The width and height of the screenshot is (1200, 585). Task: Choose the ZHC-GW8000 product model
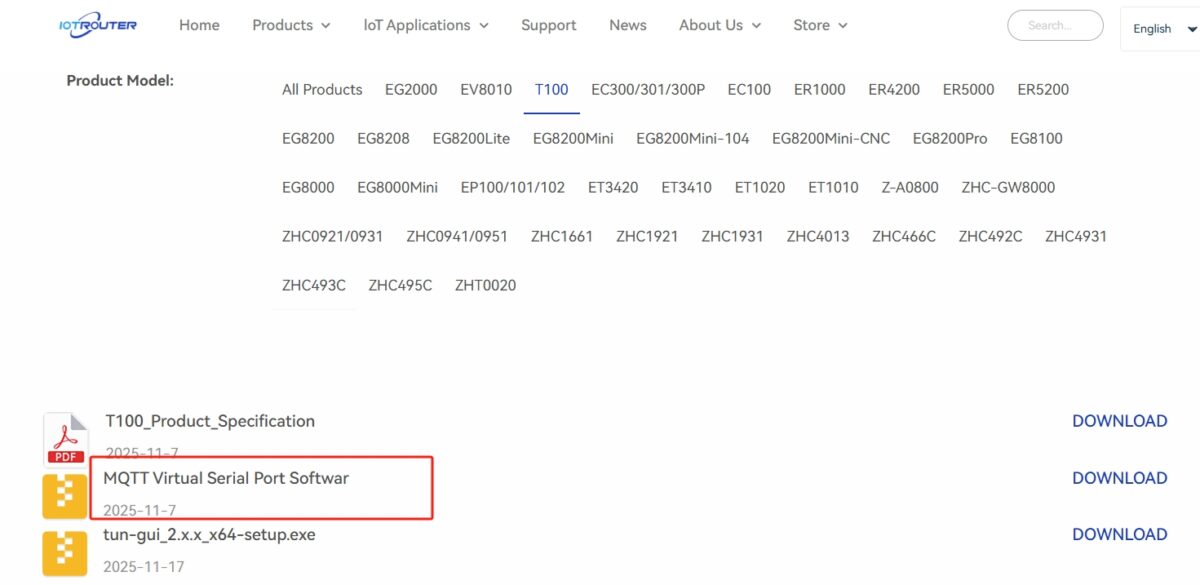pos(1007,187)
